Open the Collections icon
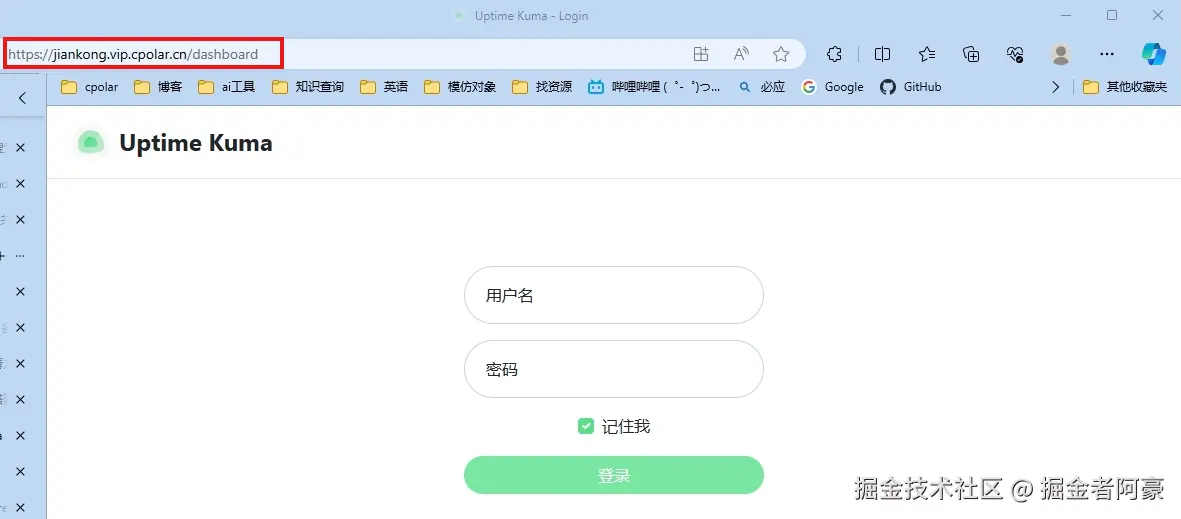 point(972,54)
